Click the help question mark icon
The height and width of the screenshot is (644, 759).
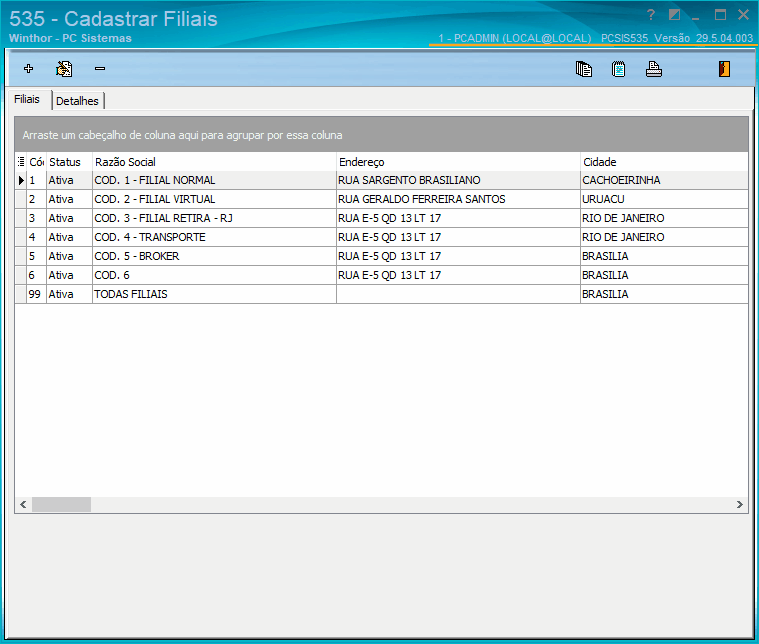[x=651, y=15]
